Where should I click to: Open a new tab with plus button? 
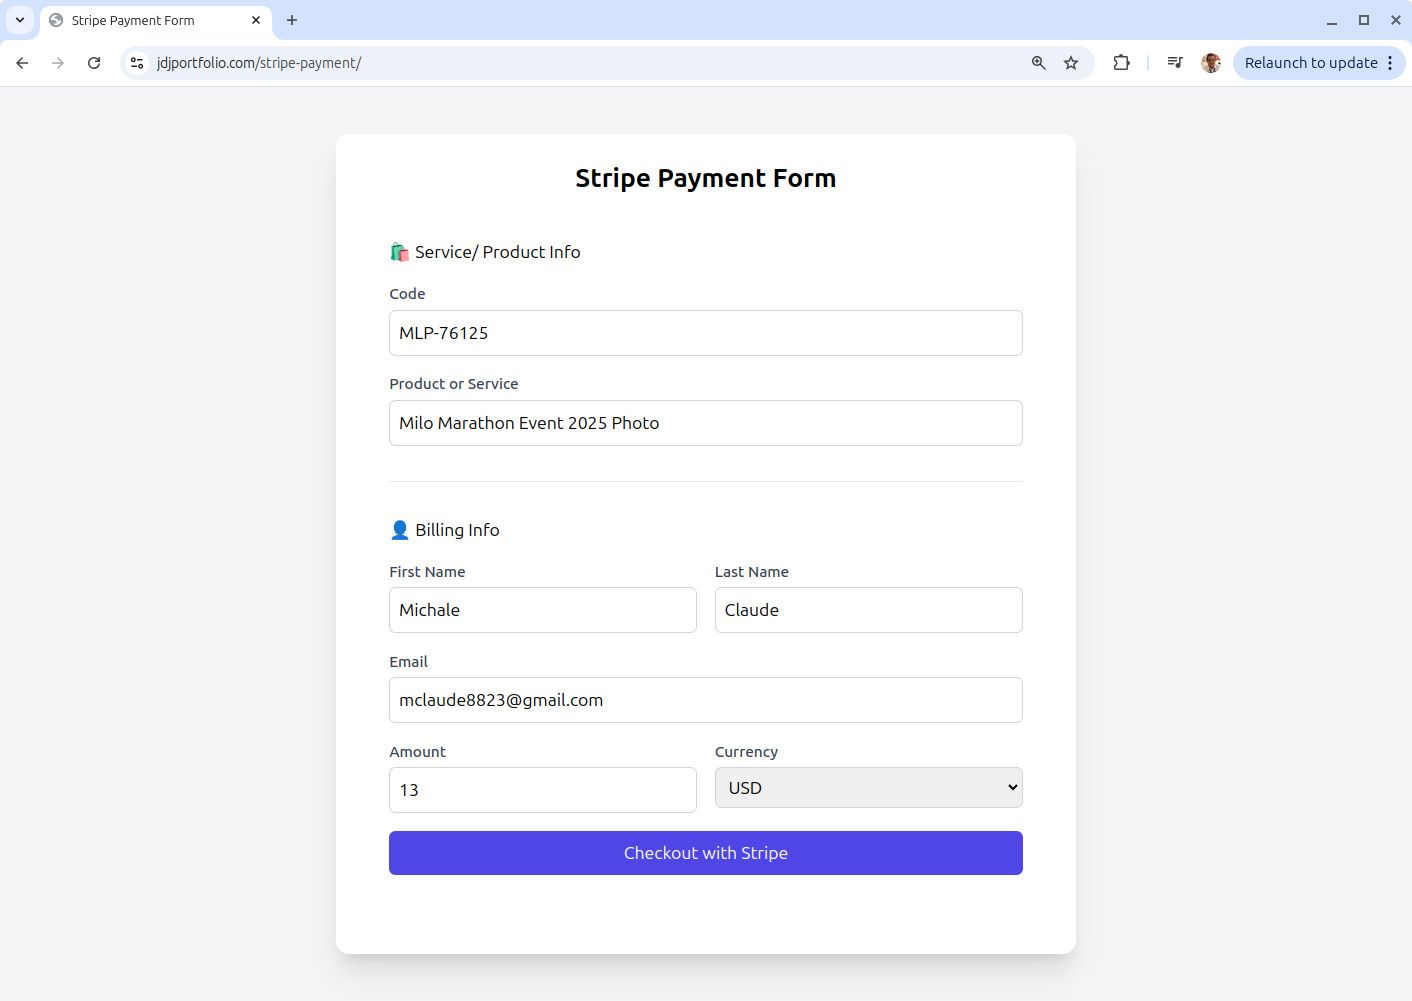[x=292, y=20]
